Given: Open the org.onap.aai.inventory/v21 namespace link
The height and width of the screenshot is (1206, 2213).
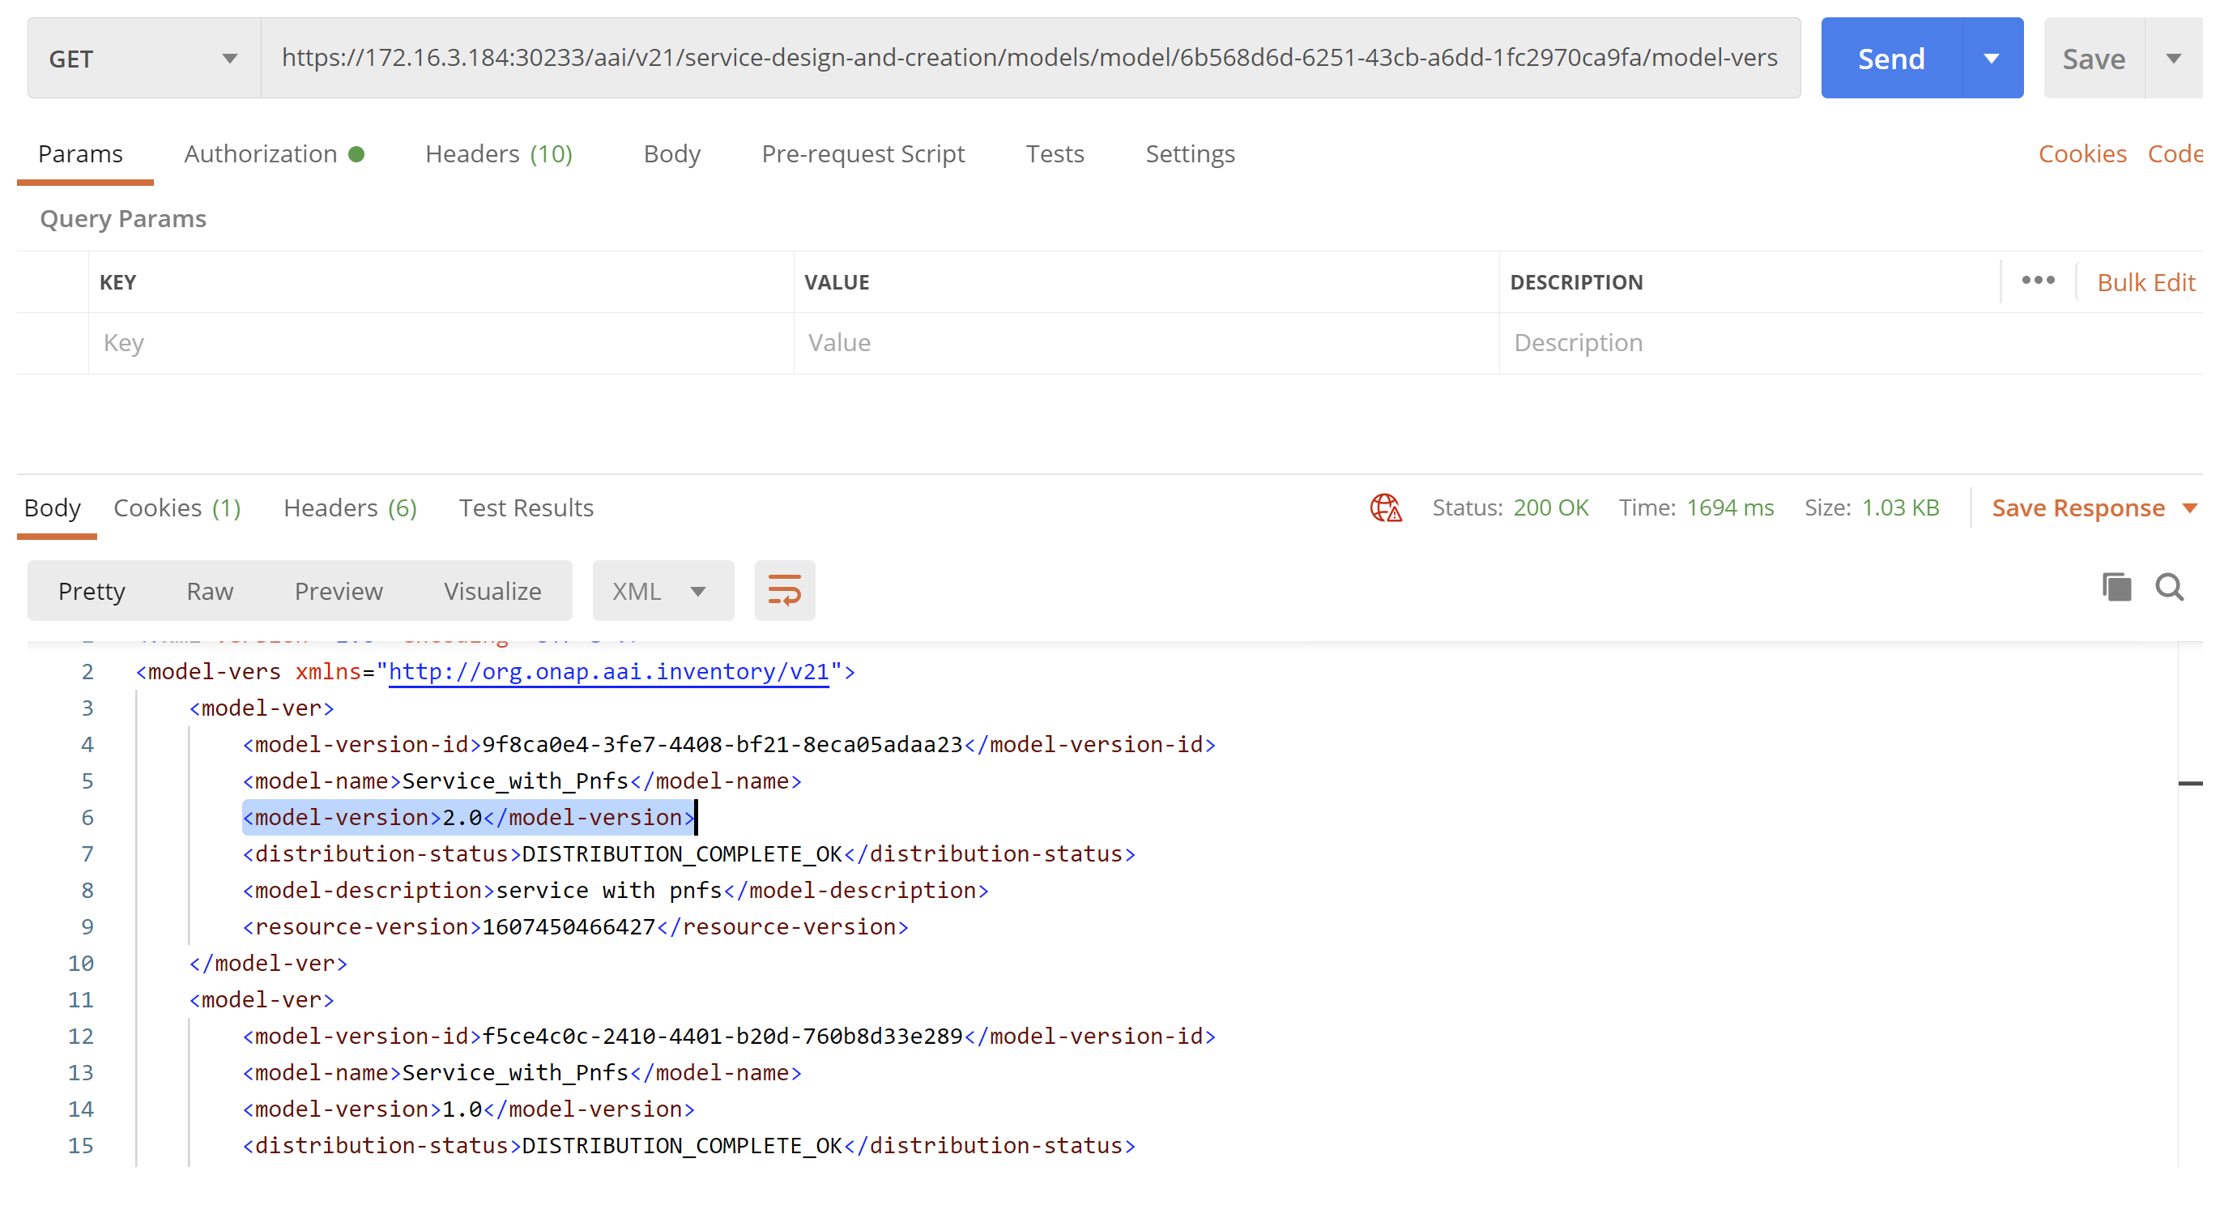Looking at the screenshot, I should point(609,672).
